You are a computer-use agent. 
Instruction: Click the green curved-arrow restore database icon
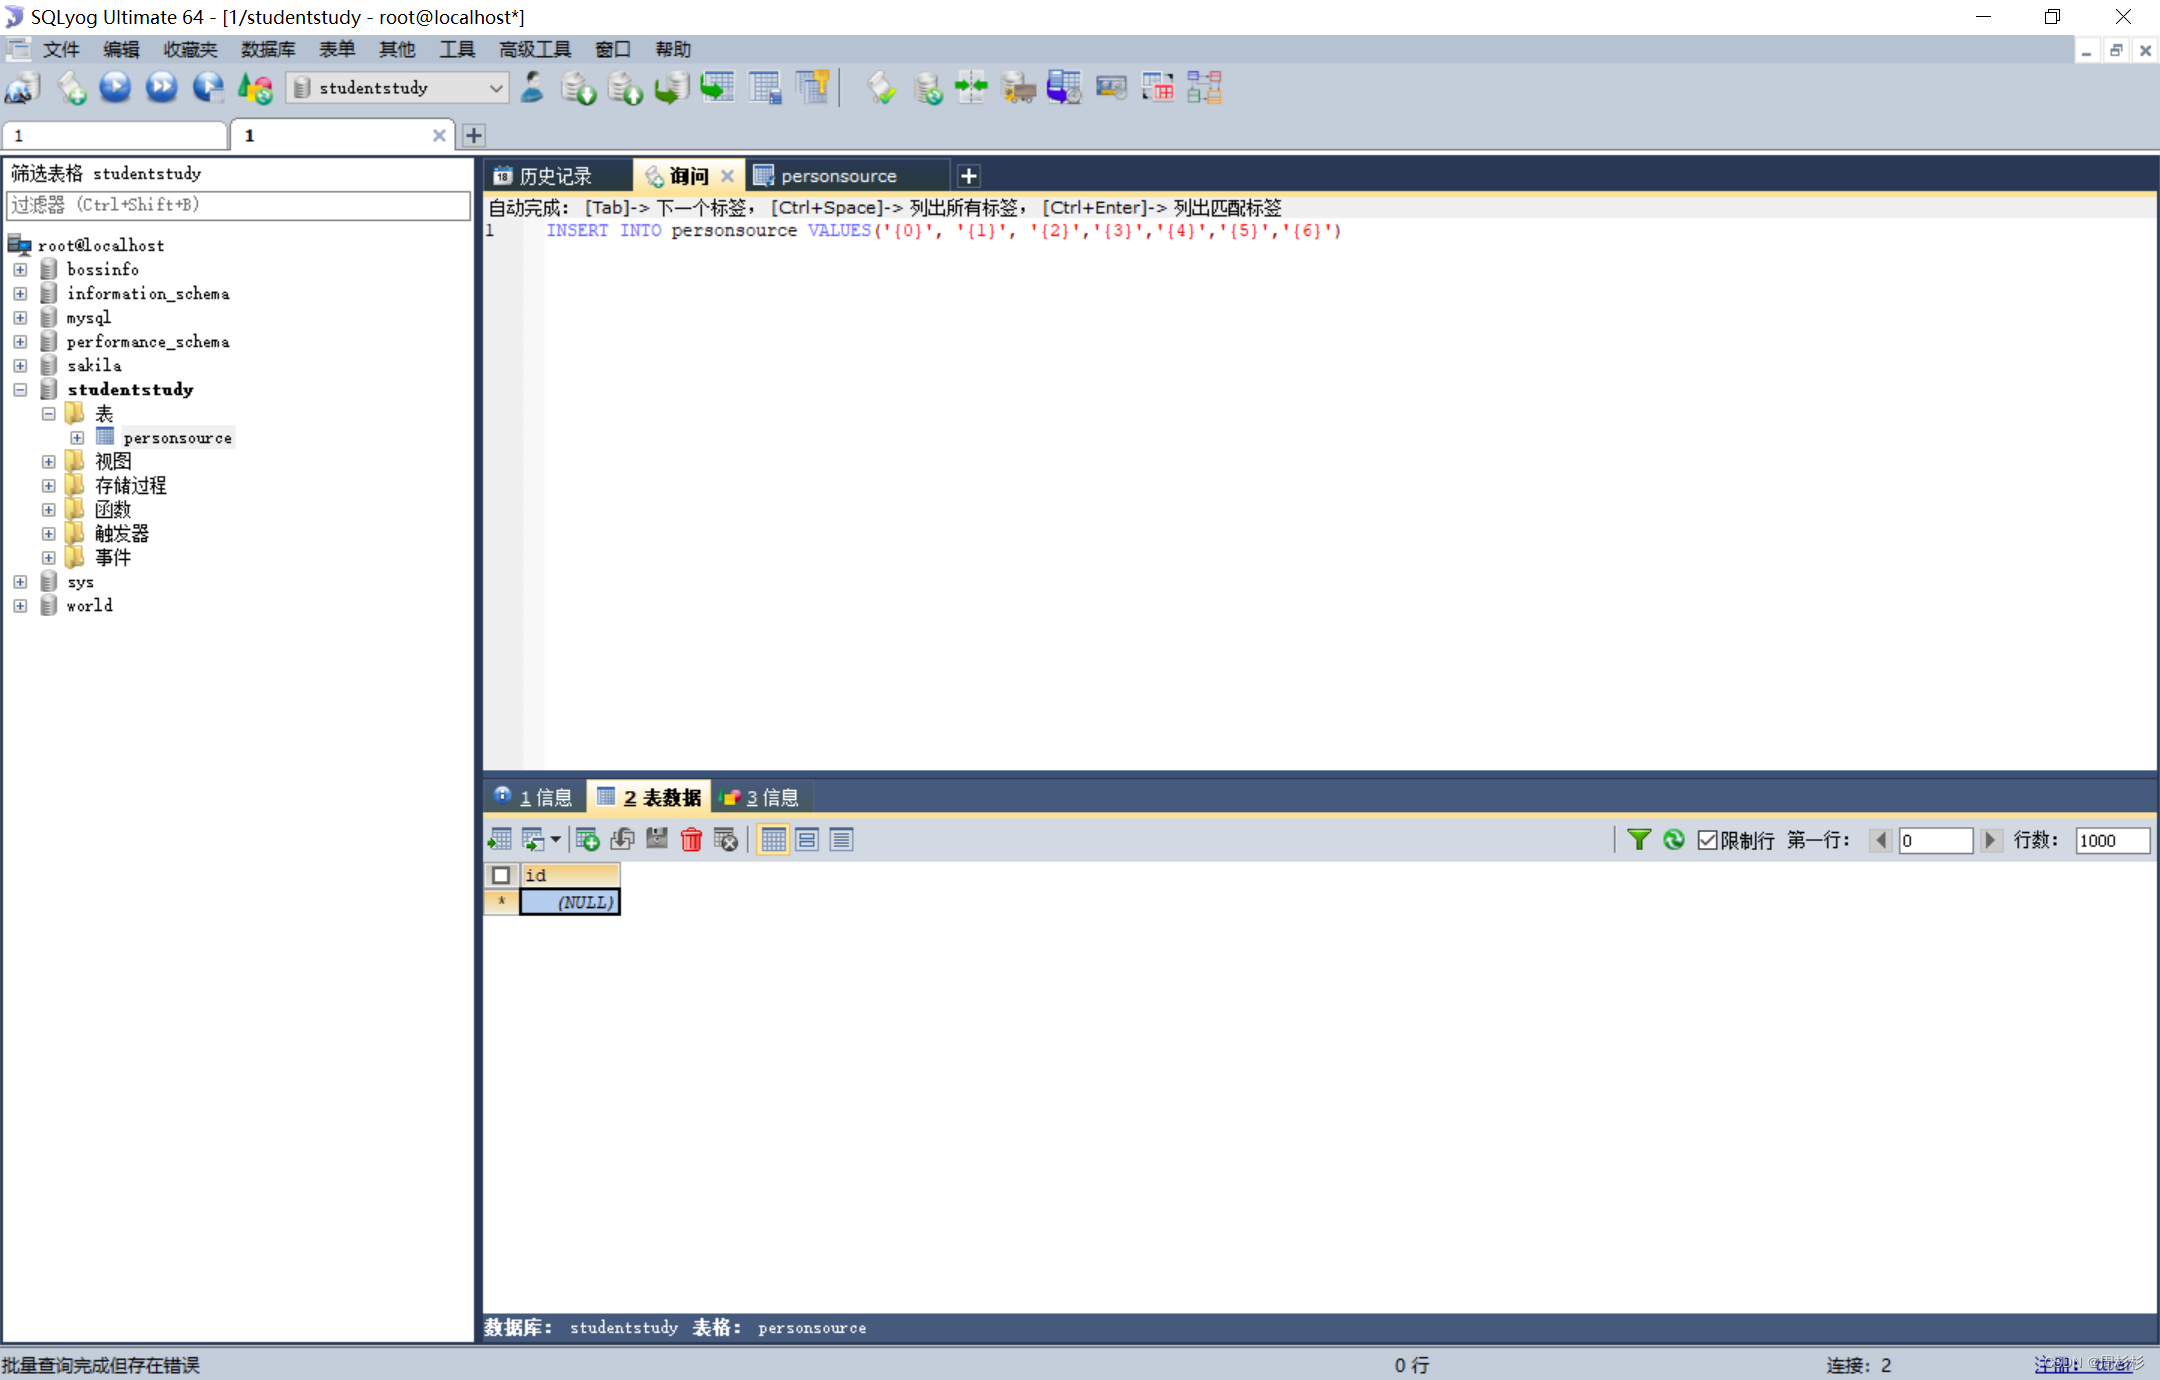pyautogui.click(x=671, y=88)
